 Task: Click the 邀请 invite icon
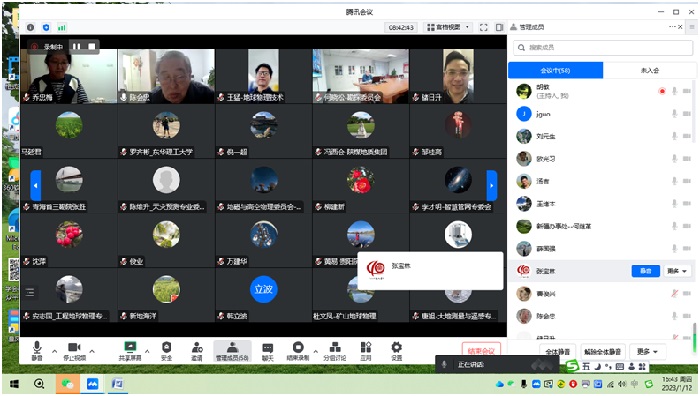coord(197,350)
